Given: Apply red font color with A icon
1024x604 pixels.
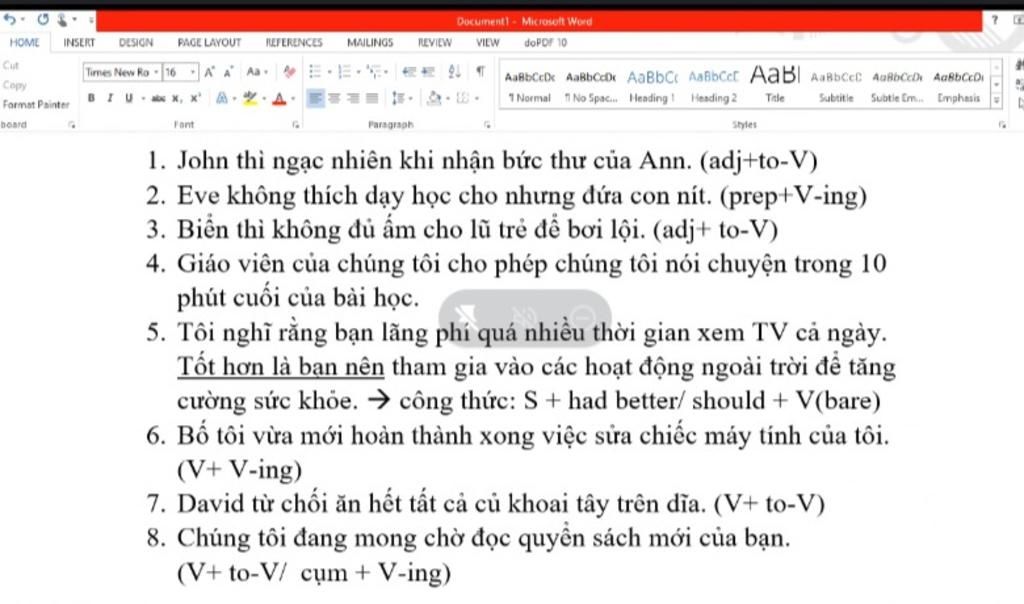Looking at the screenshot, I should point(280,99).
